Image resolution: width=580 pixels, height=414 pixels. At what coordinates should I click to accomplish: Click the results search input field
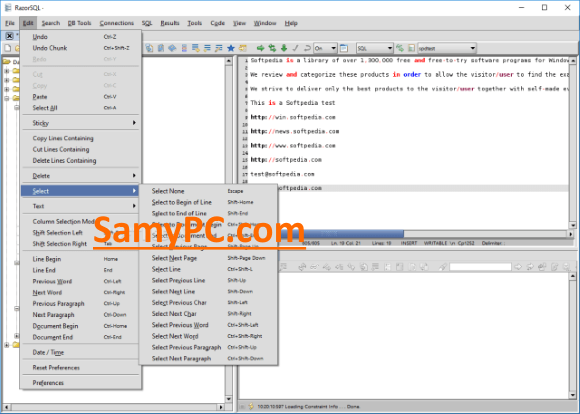tap(480, 266)
